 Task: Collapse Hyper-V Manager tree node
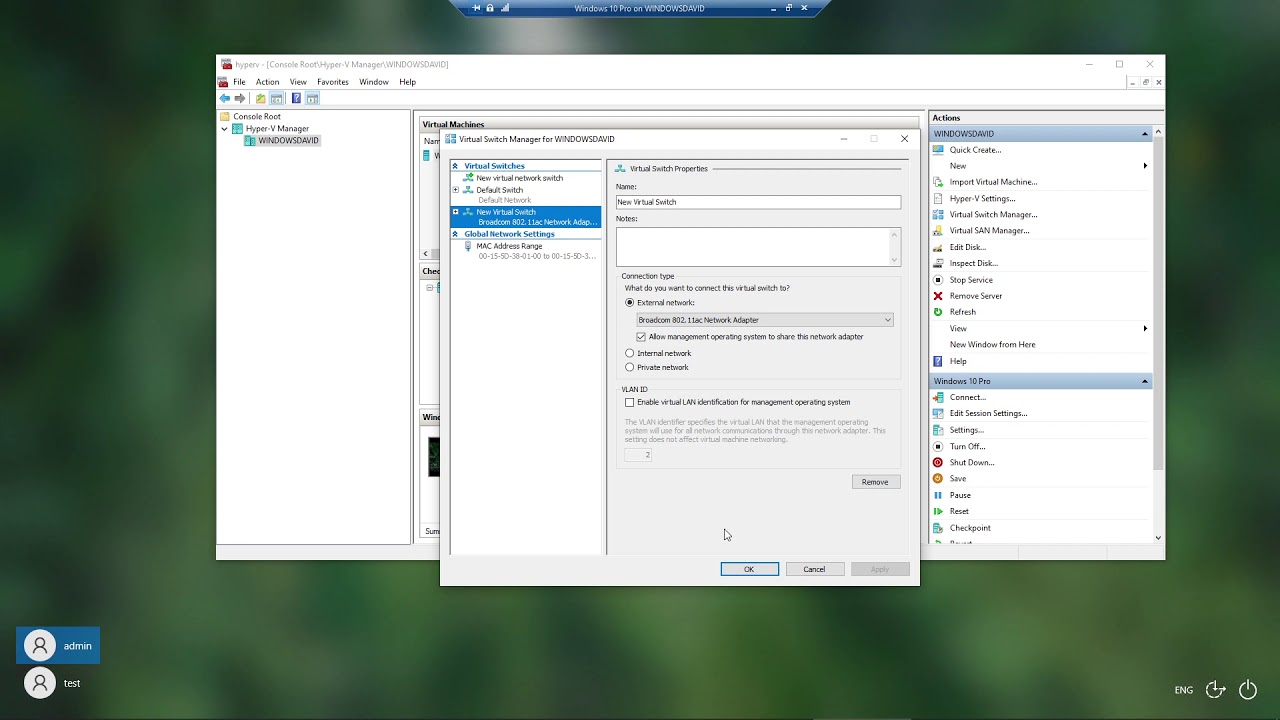tap(225, 129)
